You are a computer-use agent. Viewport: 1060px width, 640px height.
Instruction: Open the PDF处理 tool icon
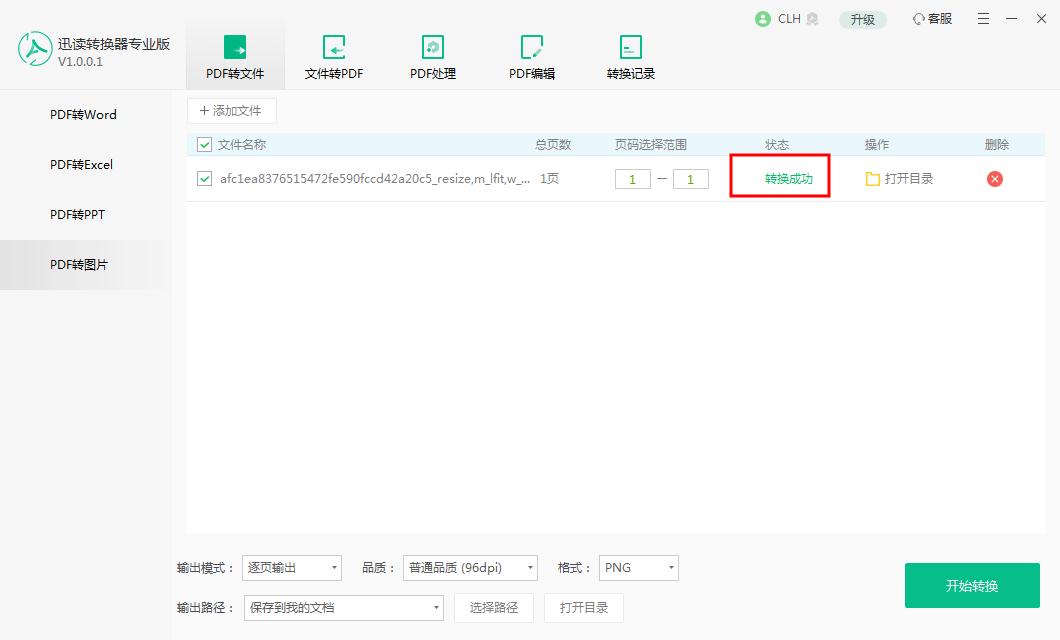point(432,47)
